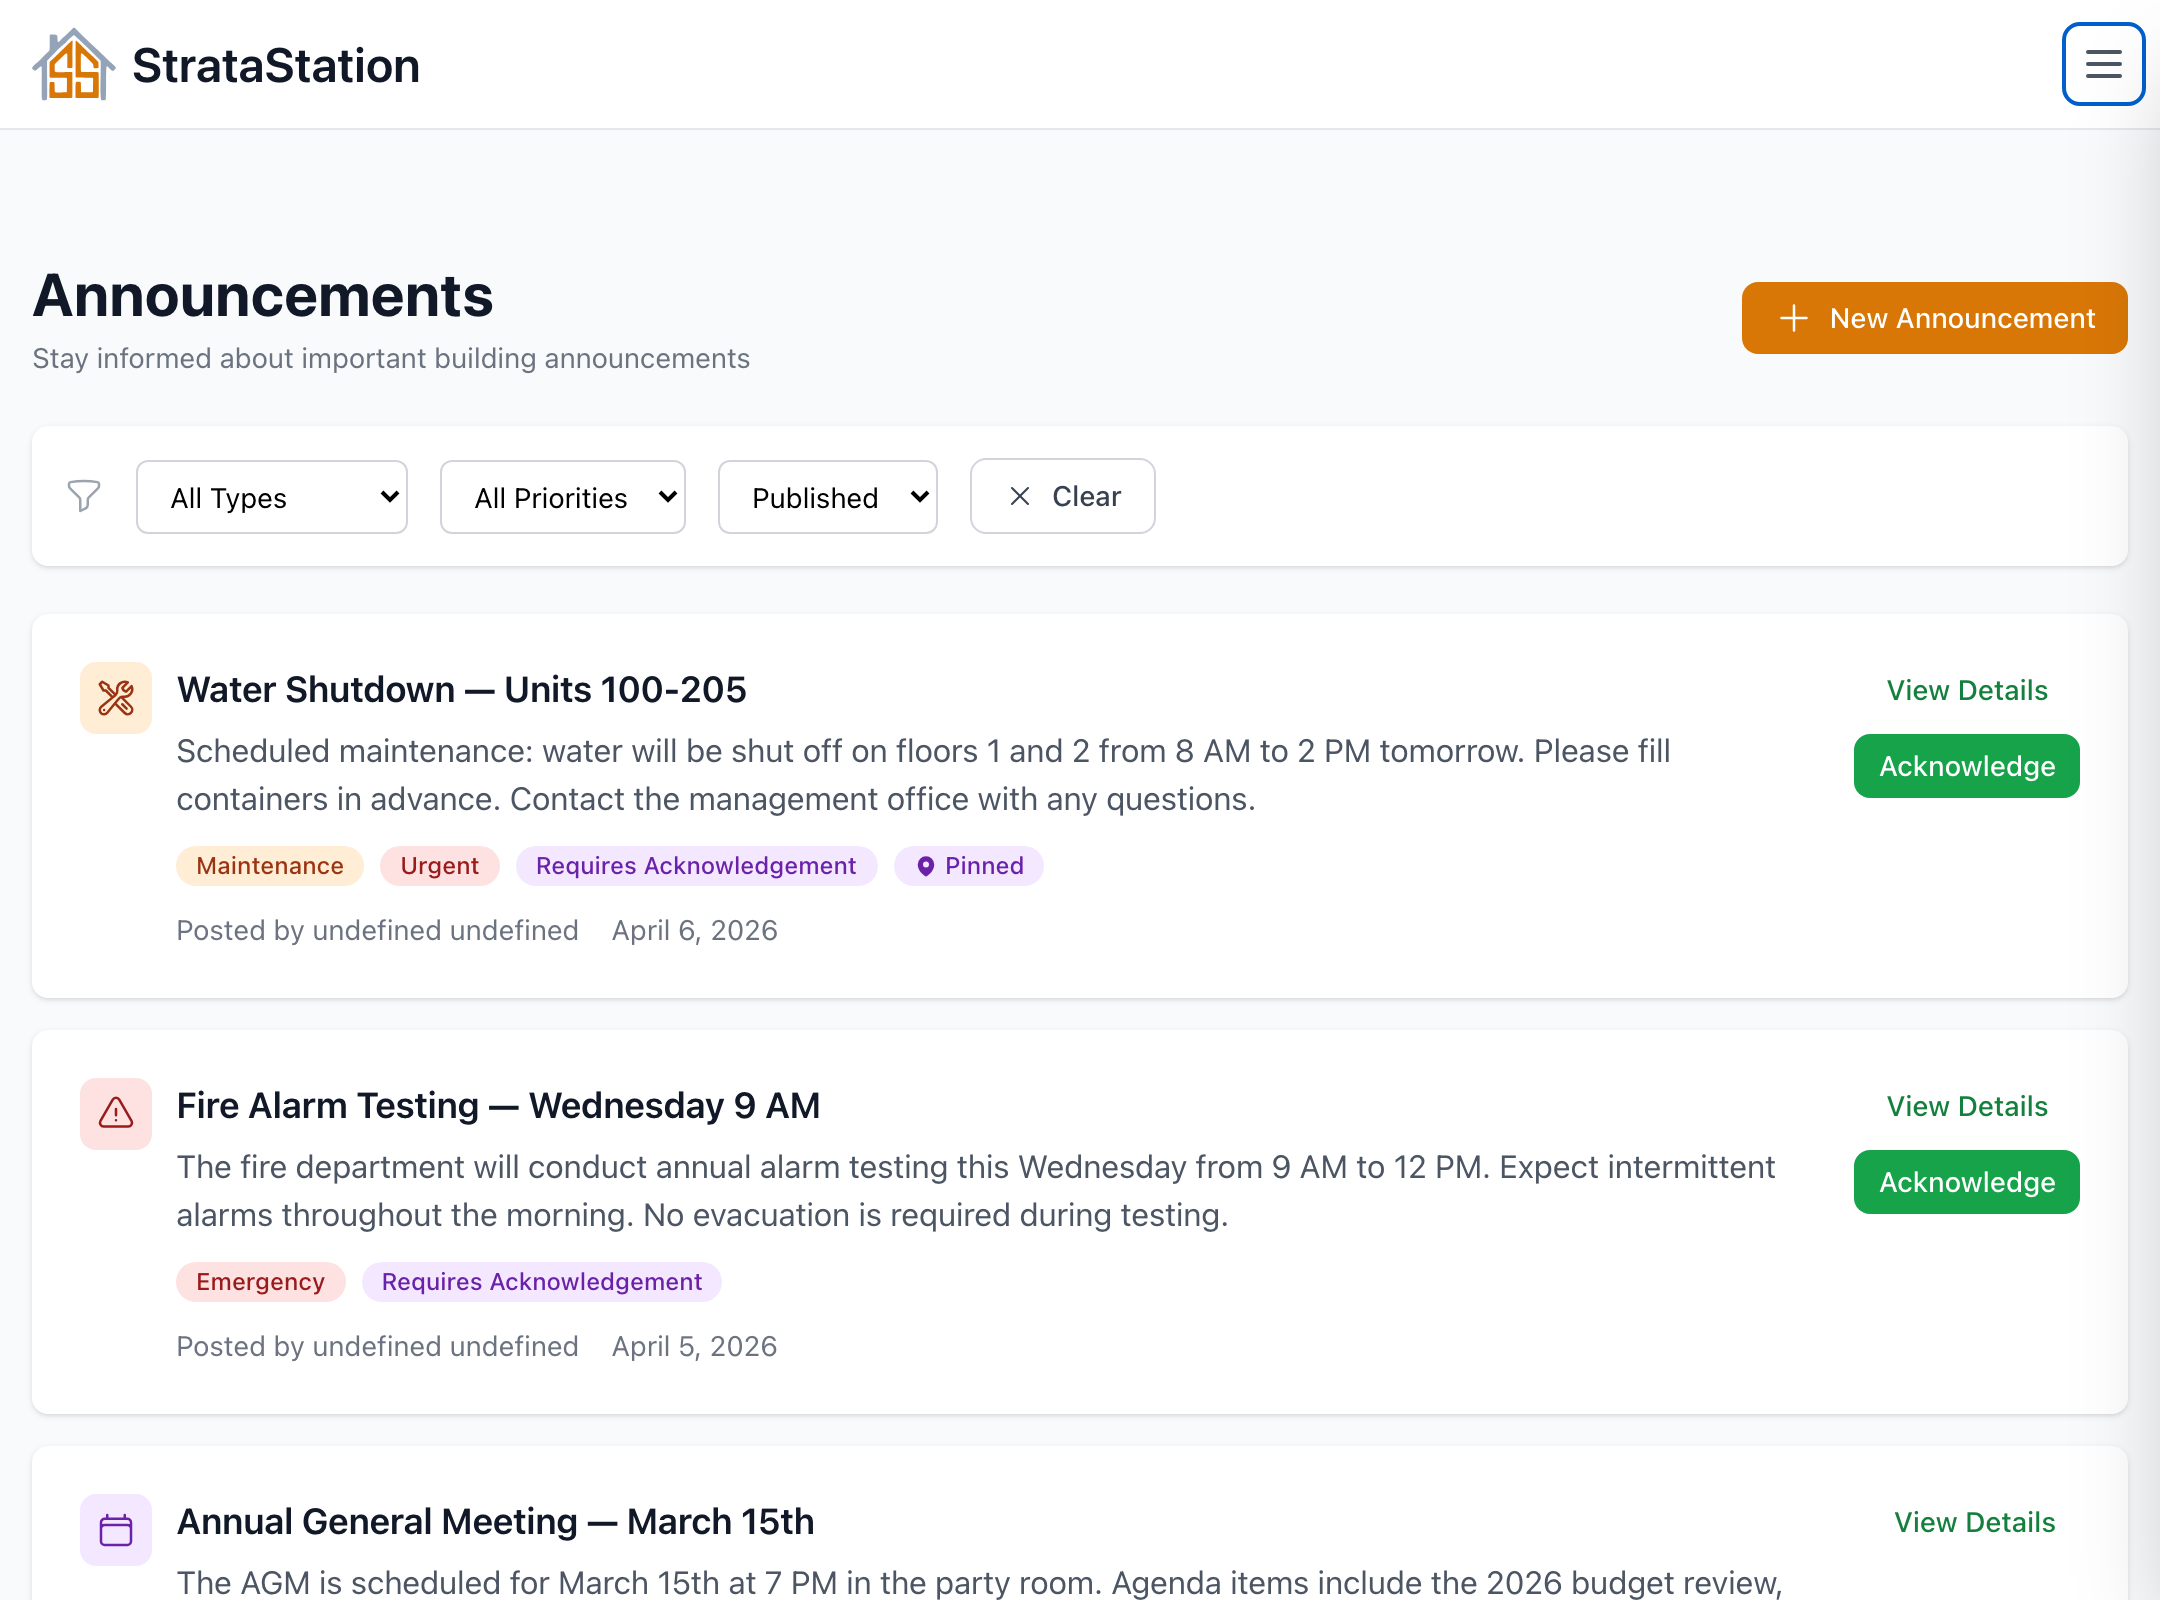Click the StrataStation house logo
This screenshot has width=2160, height=1600.
pos(74,64)
